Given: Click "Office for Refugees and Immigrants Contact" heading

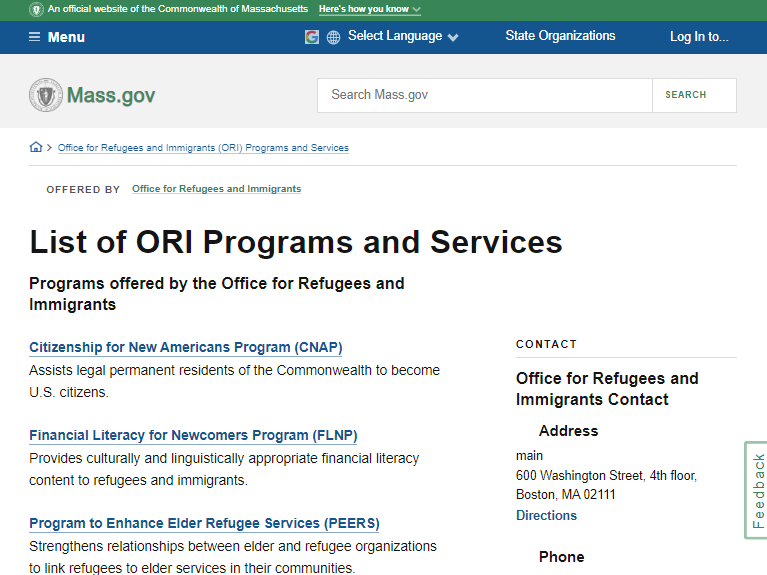Looking at the screenshot, I should click(x=607, y=389).
